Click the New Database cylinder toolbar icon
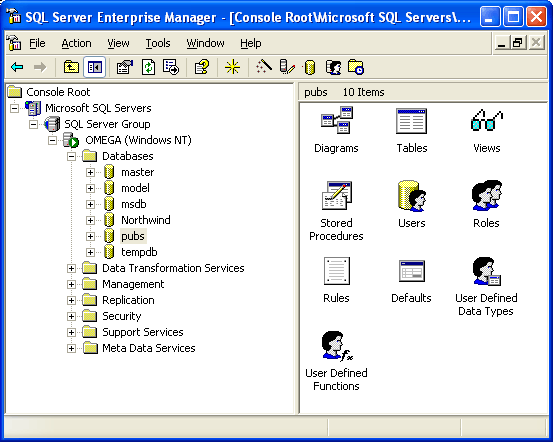Screen dimensions: 553x442 coord(309,67)
